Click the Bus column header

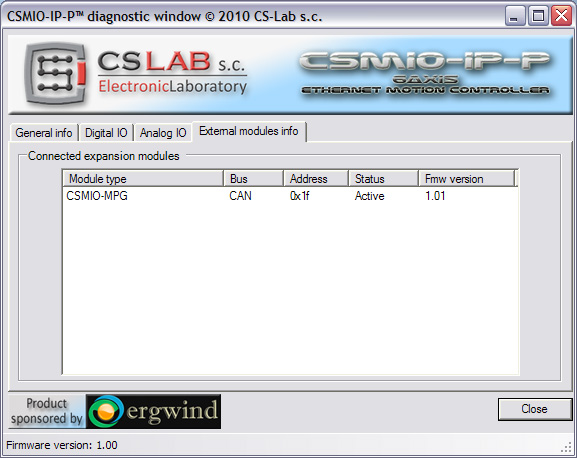(254, 179)
